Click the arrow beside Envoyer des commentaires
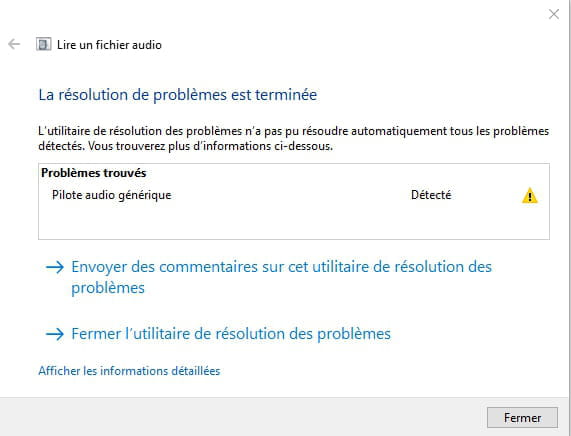The height and width of the screenshot is (436, 571). tap(55, 267)
